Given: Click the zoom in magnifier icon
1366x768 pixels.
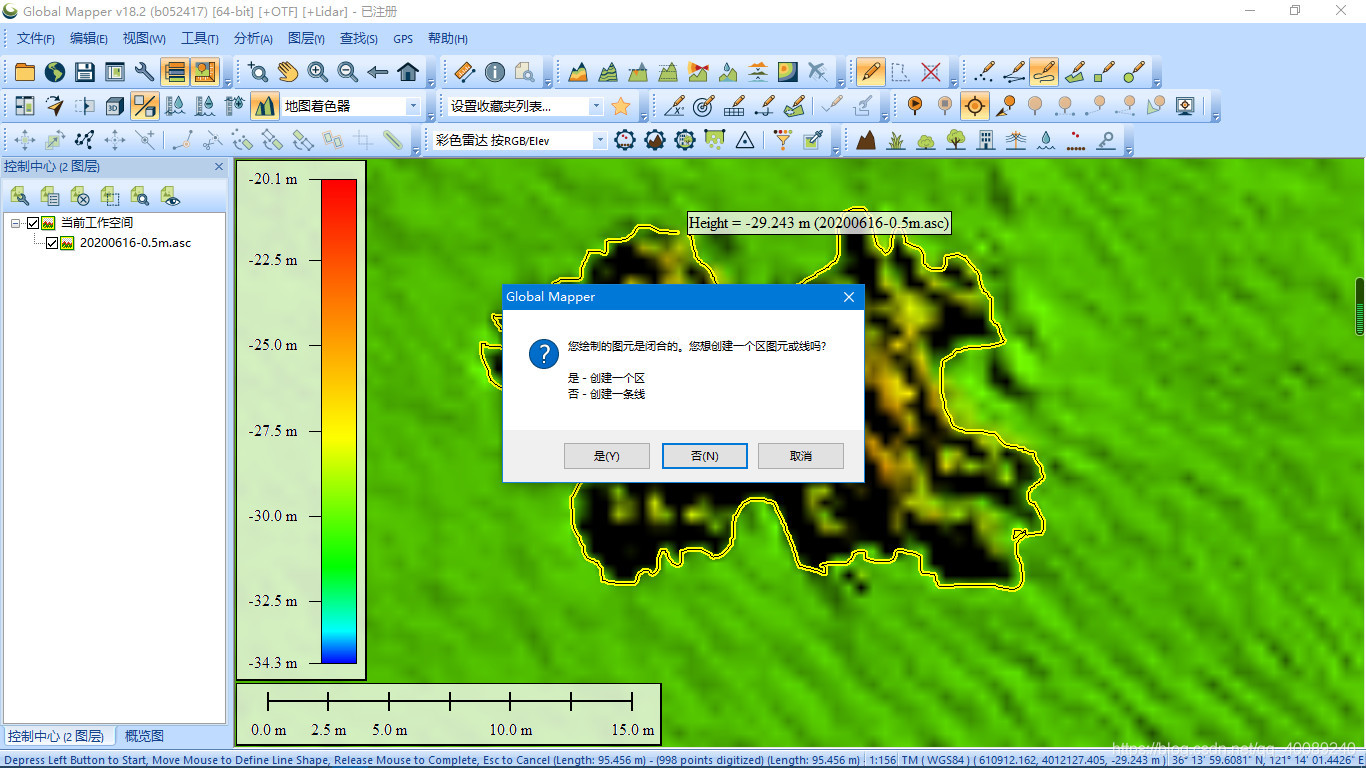Looking at the screenshot, I should coord(318,72).
